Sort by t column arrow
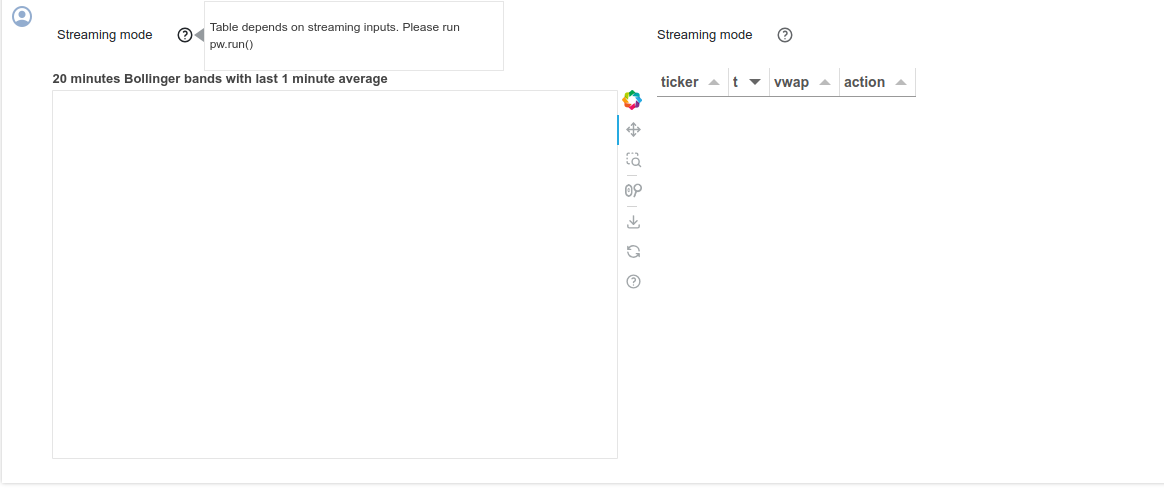The width and height of the screenshot is (1164, 489). (x=755, y=82)
